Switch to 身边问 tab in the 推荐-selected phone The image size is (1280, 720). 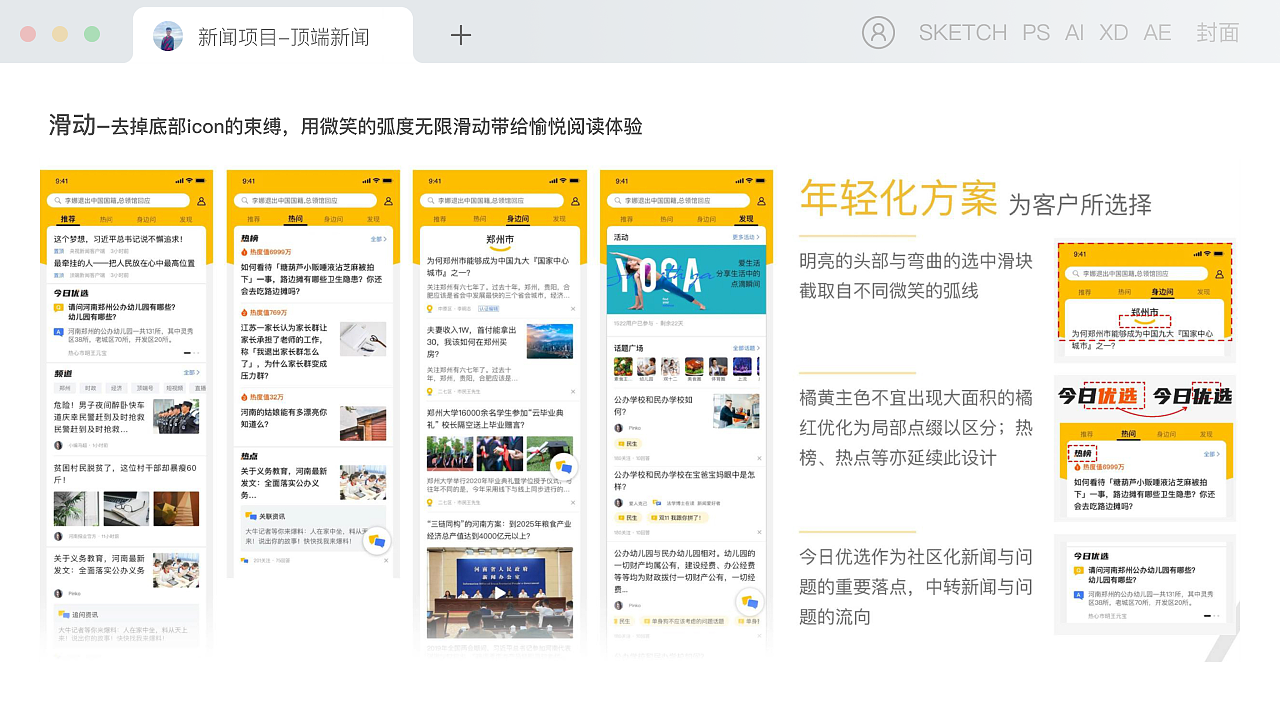[x=146, y=219]
